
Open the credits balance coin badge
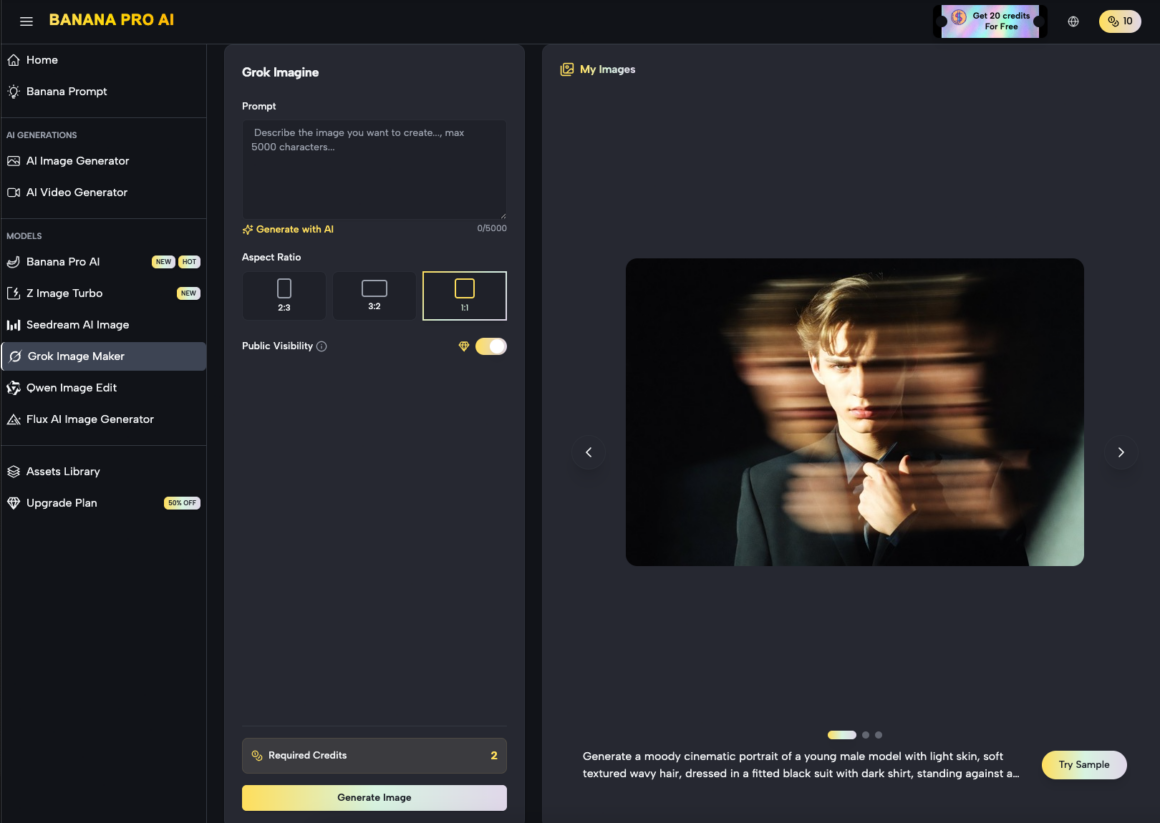(1119, 21)
